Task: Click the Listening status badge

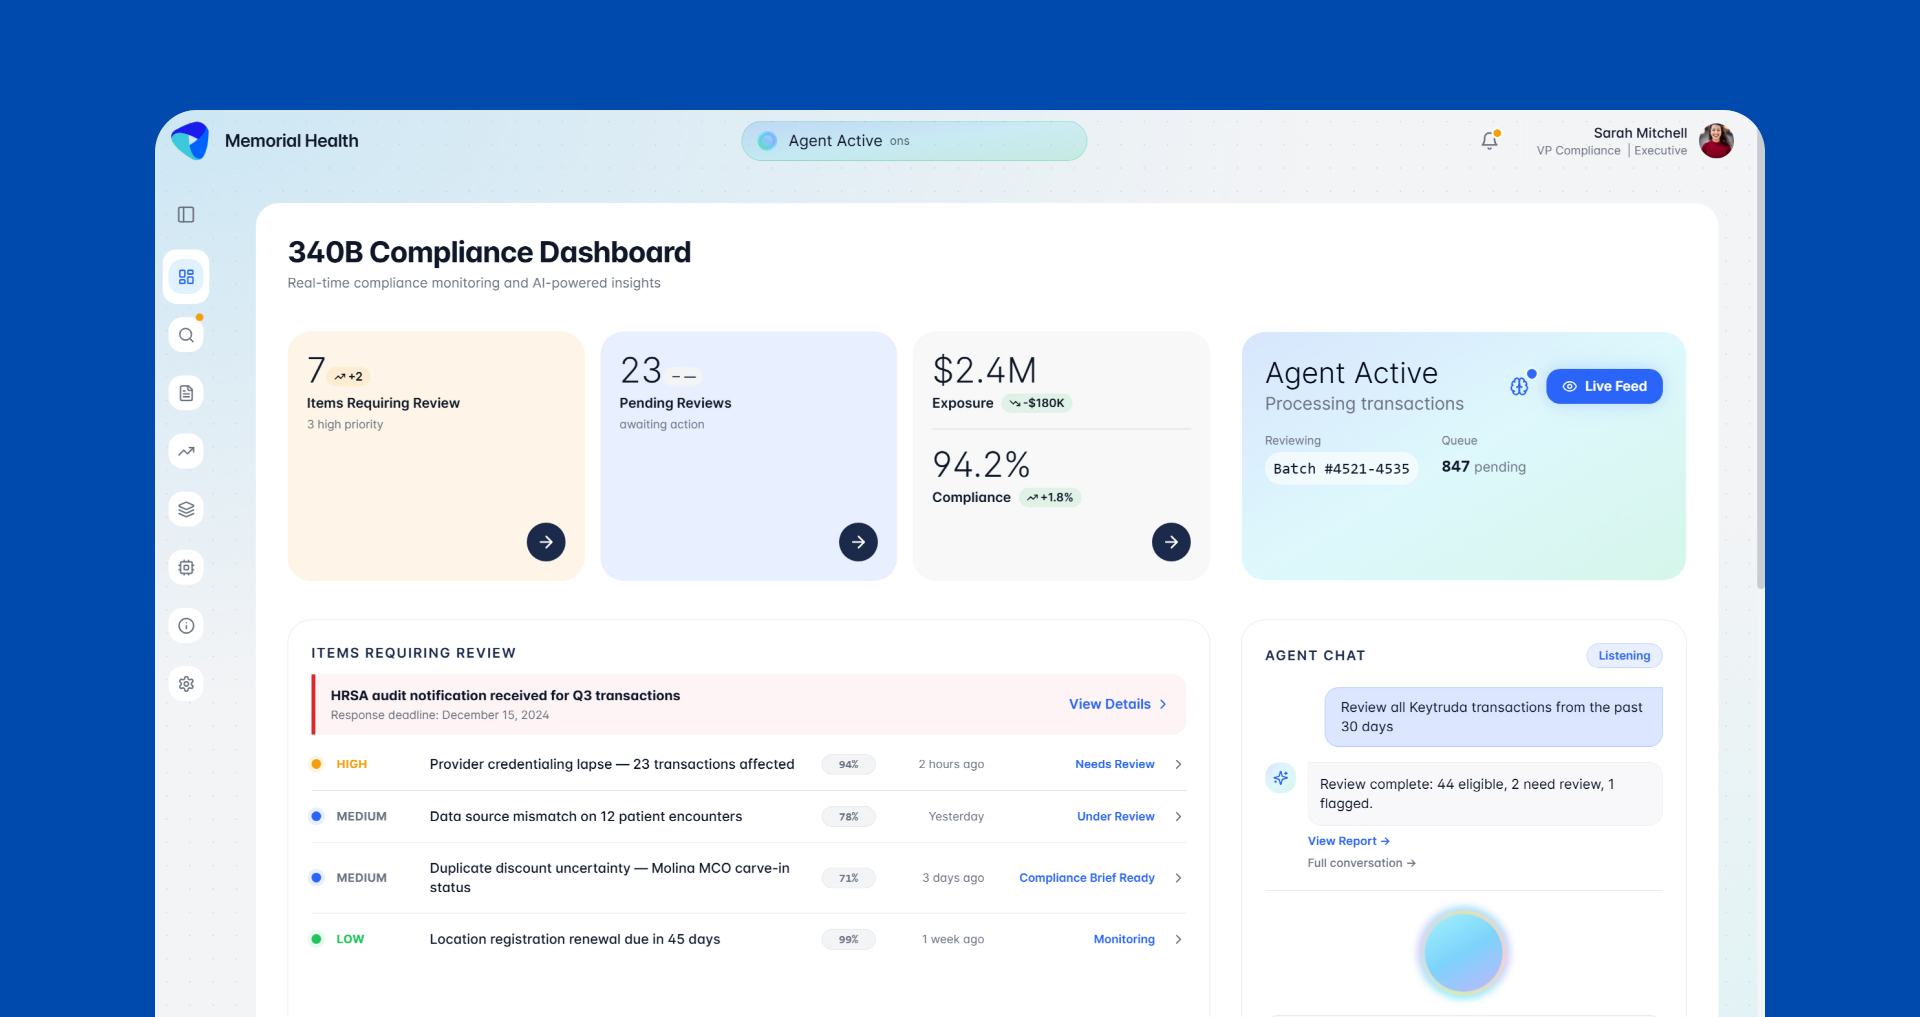Action: (1624, 656)
